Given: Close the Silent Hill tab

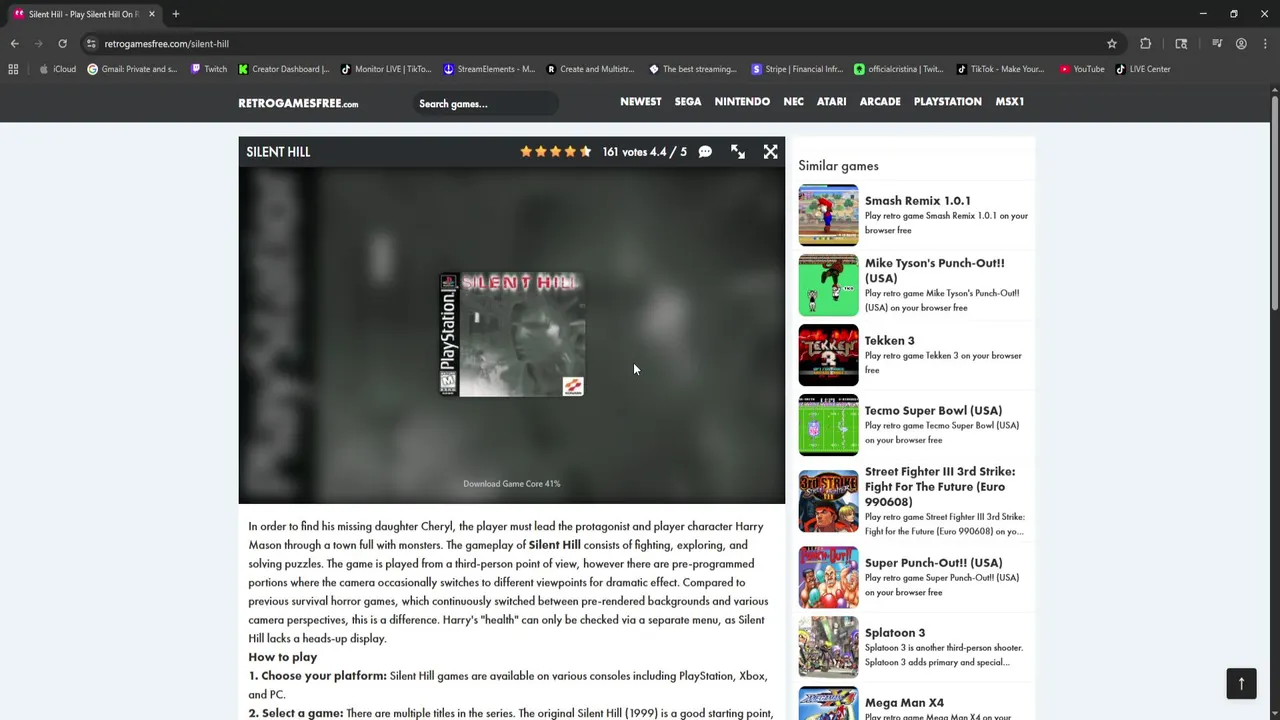Looking at the screenshot, I should point(152,14).
